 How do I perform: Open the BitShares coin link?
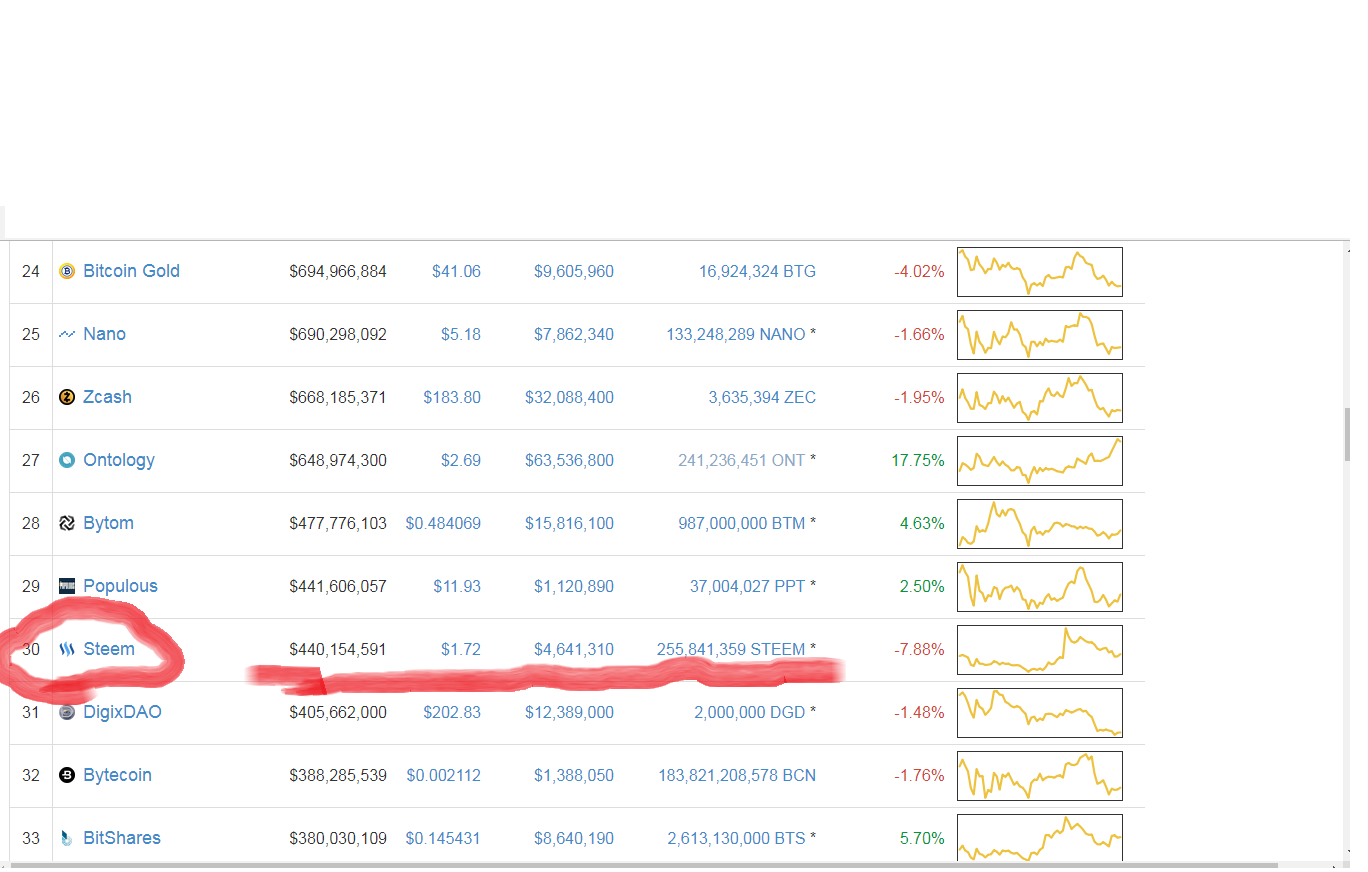coord(122,838)
